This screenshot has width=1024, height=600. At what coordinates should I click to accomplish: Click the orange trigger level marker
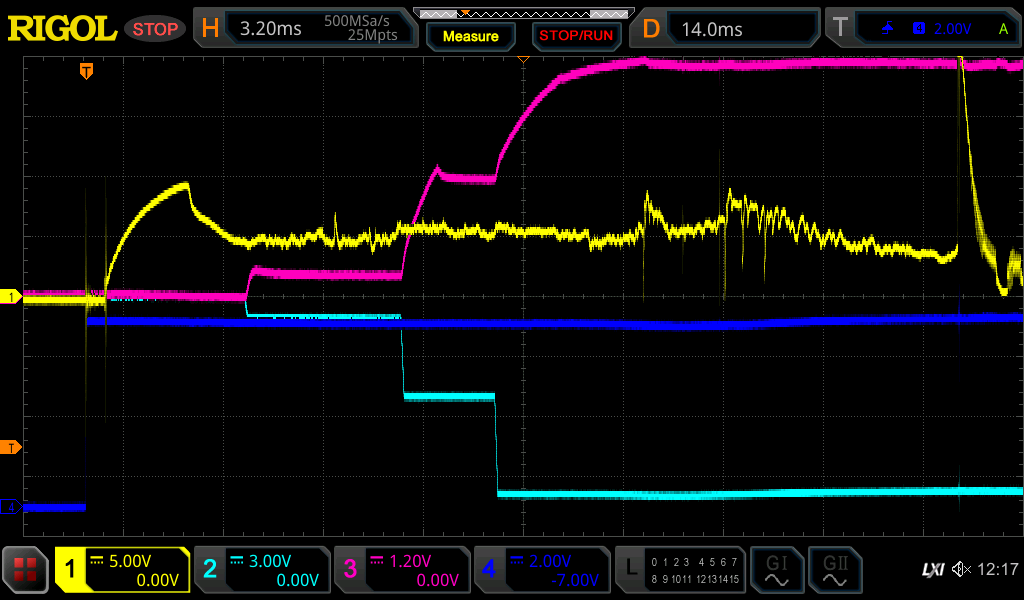tap(12, 447)
